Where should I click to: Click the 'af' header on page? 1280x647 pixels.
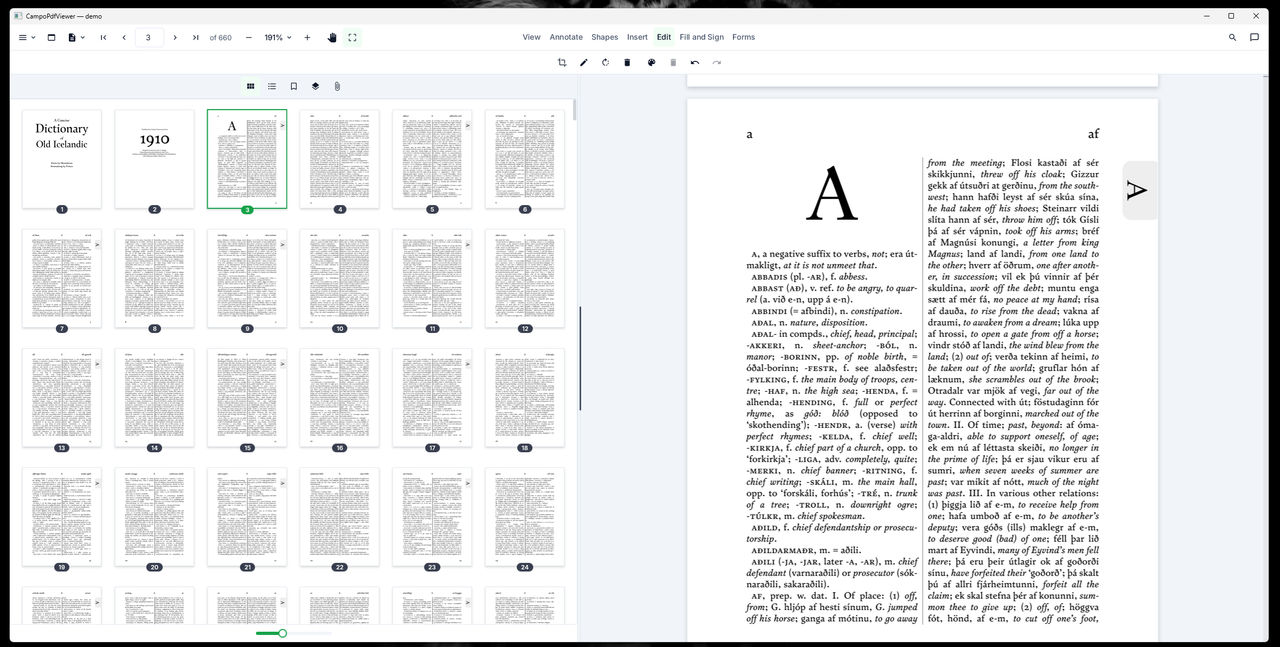click(1093, 133)
